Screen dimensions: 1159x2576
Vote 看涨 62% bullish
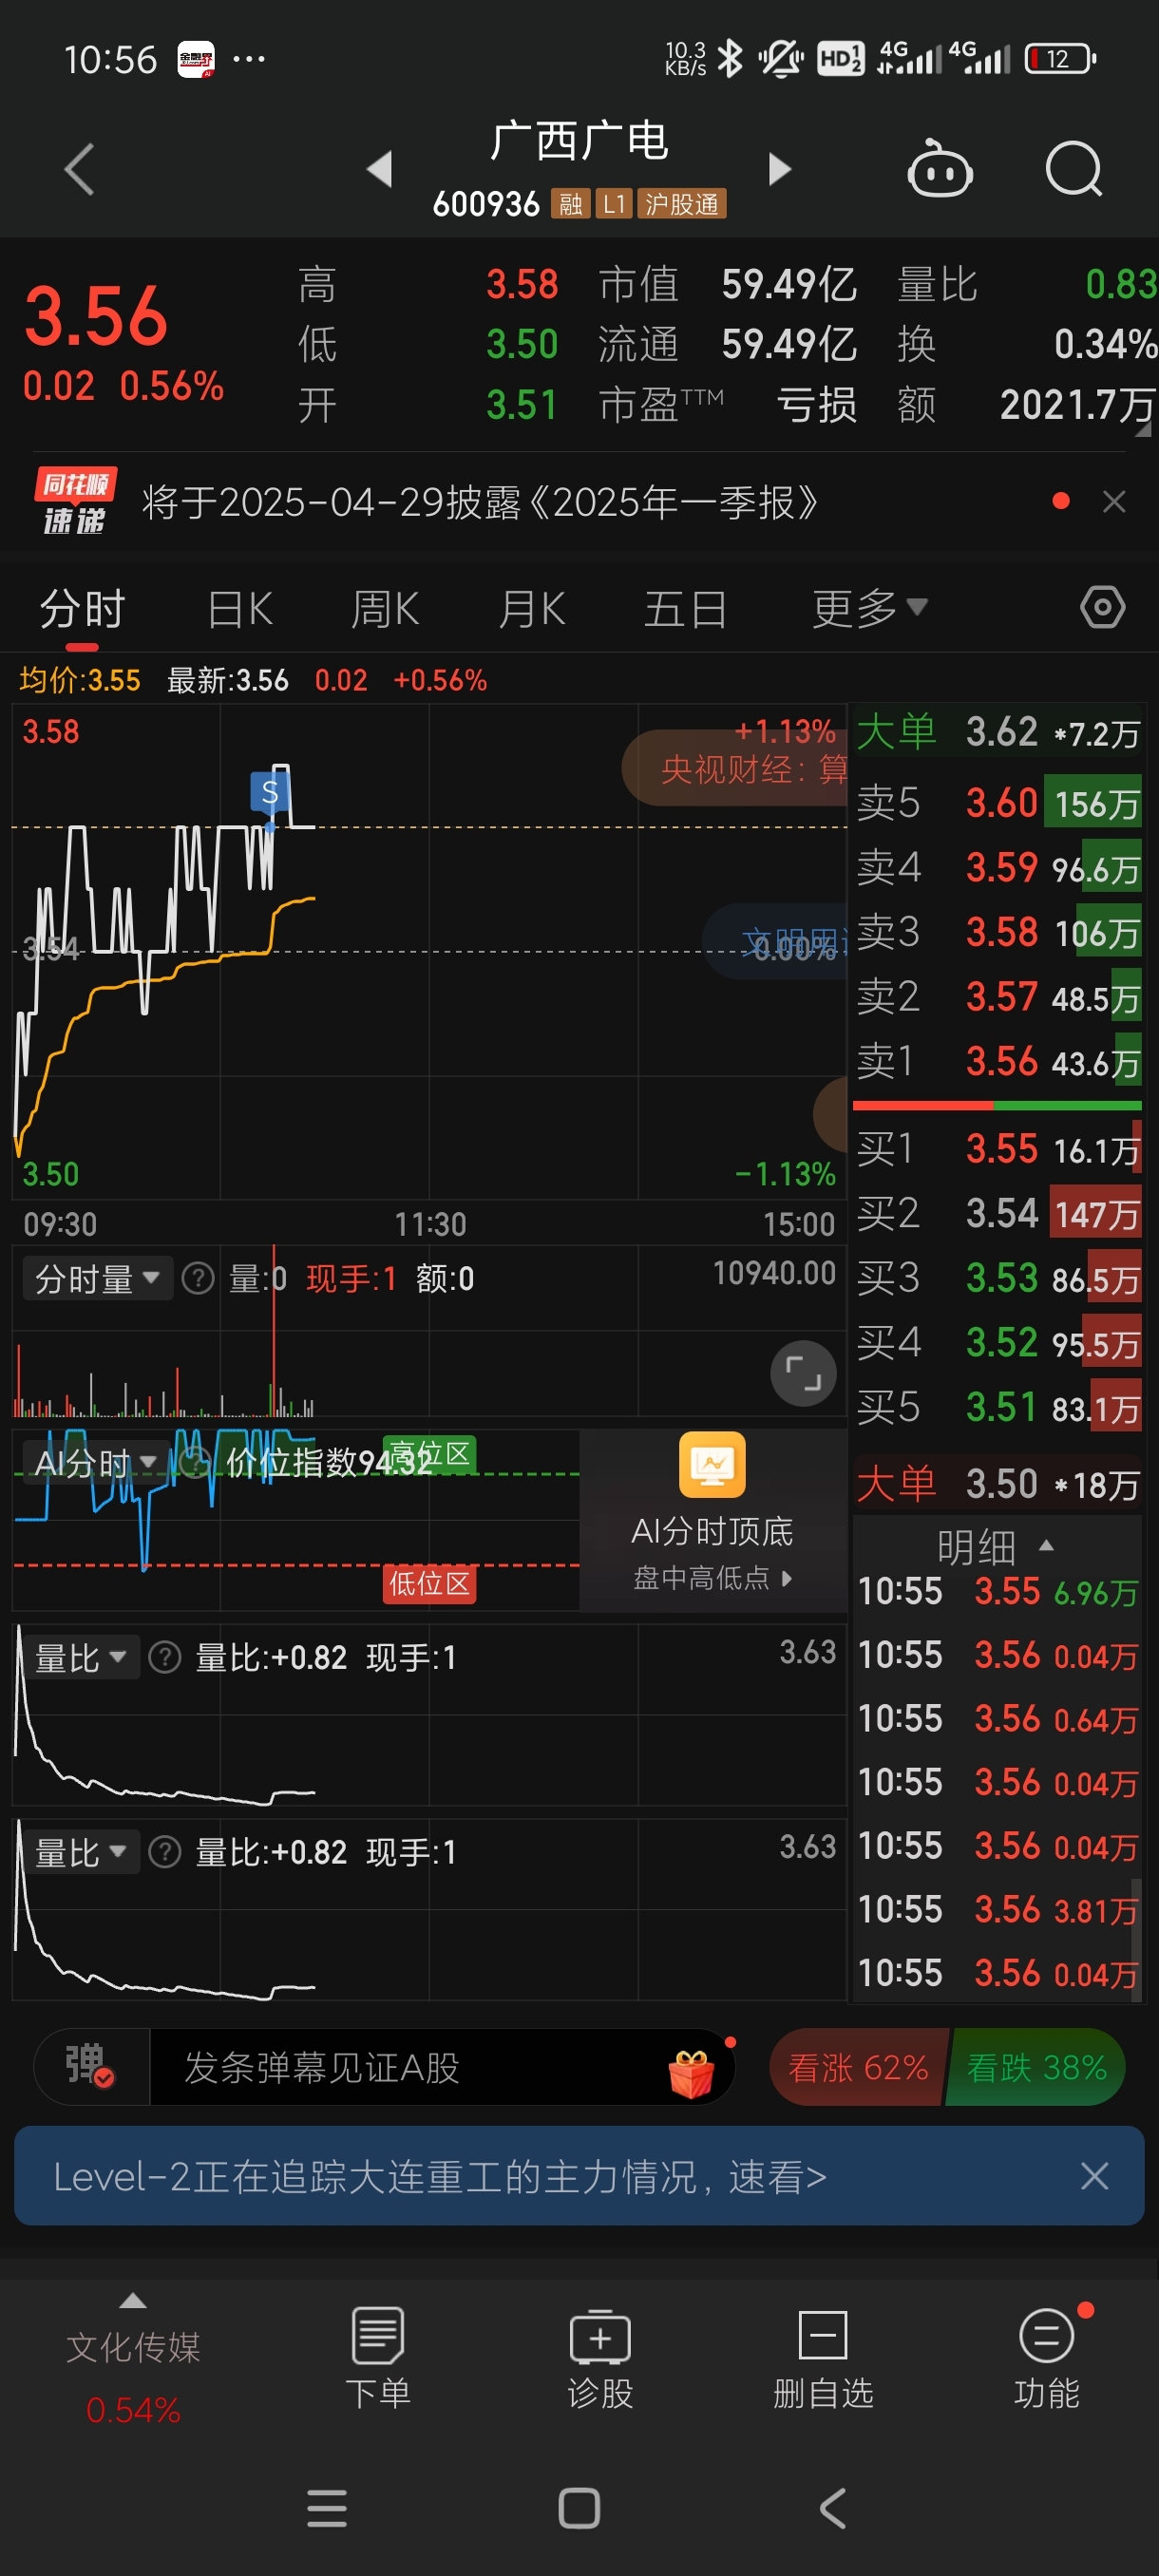858,2067
